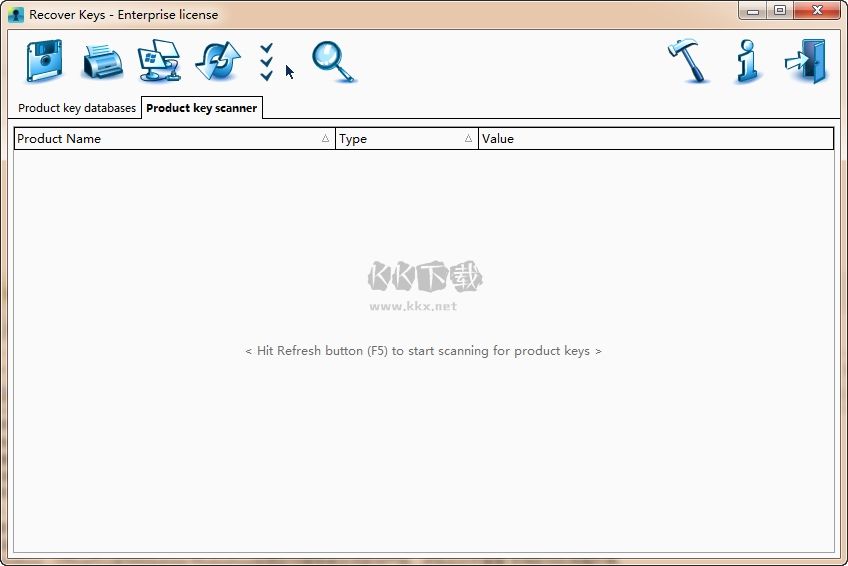Image resolution: width=848 pixels, height=566 pixels.
Task: Click the Value column header
Action: (x=656, y=138)
